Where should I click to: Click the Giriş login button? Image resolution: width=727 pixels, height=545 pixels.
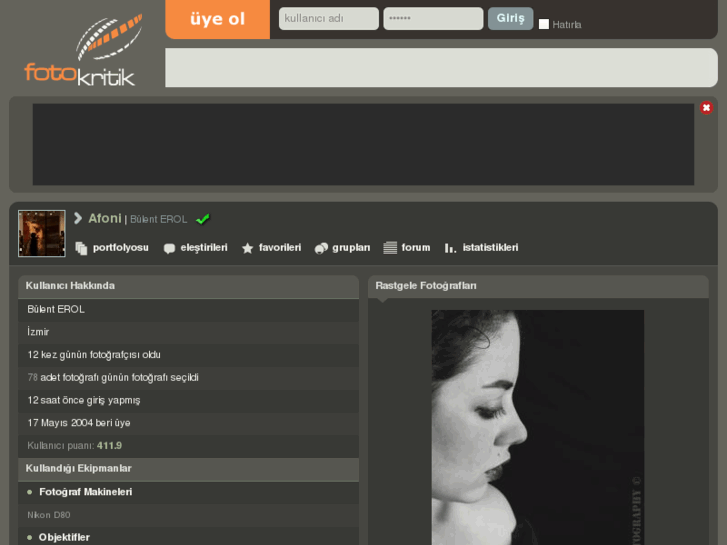[x=510, y=19]
